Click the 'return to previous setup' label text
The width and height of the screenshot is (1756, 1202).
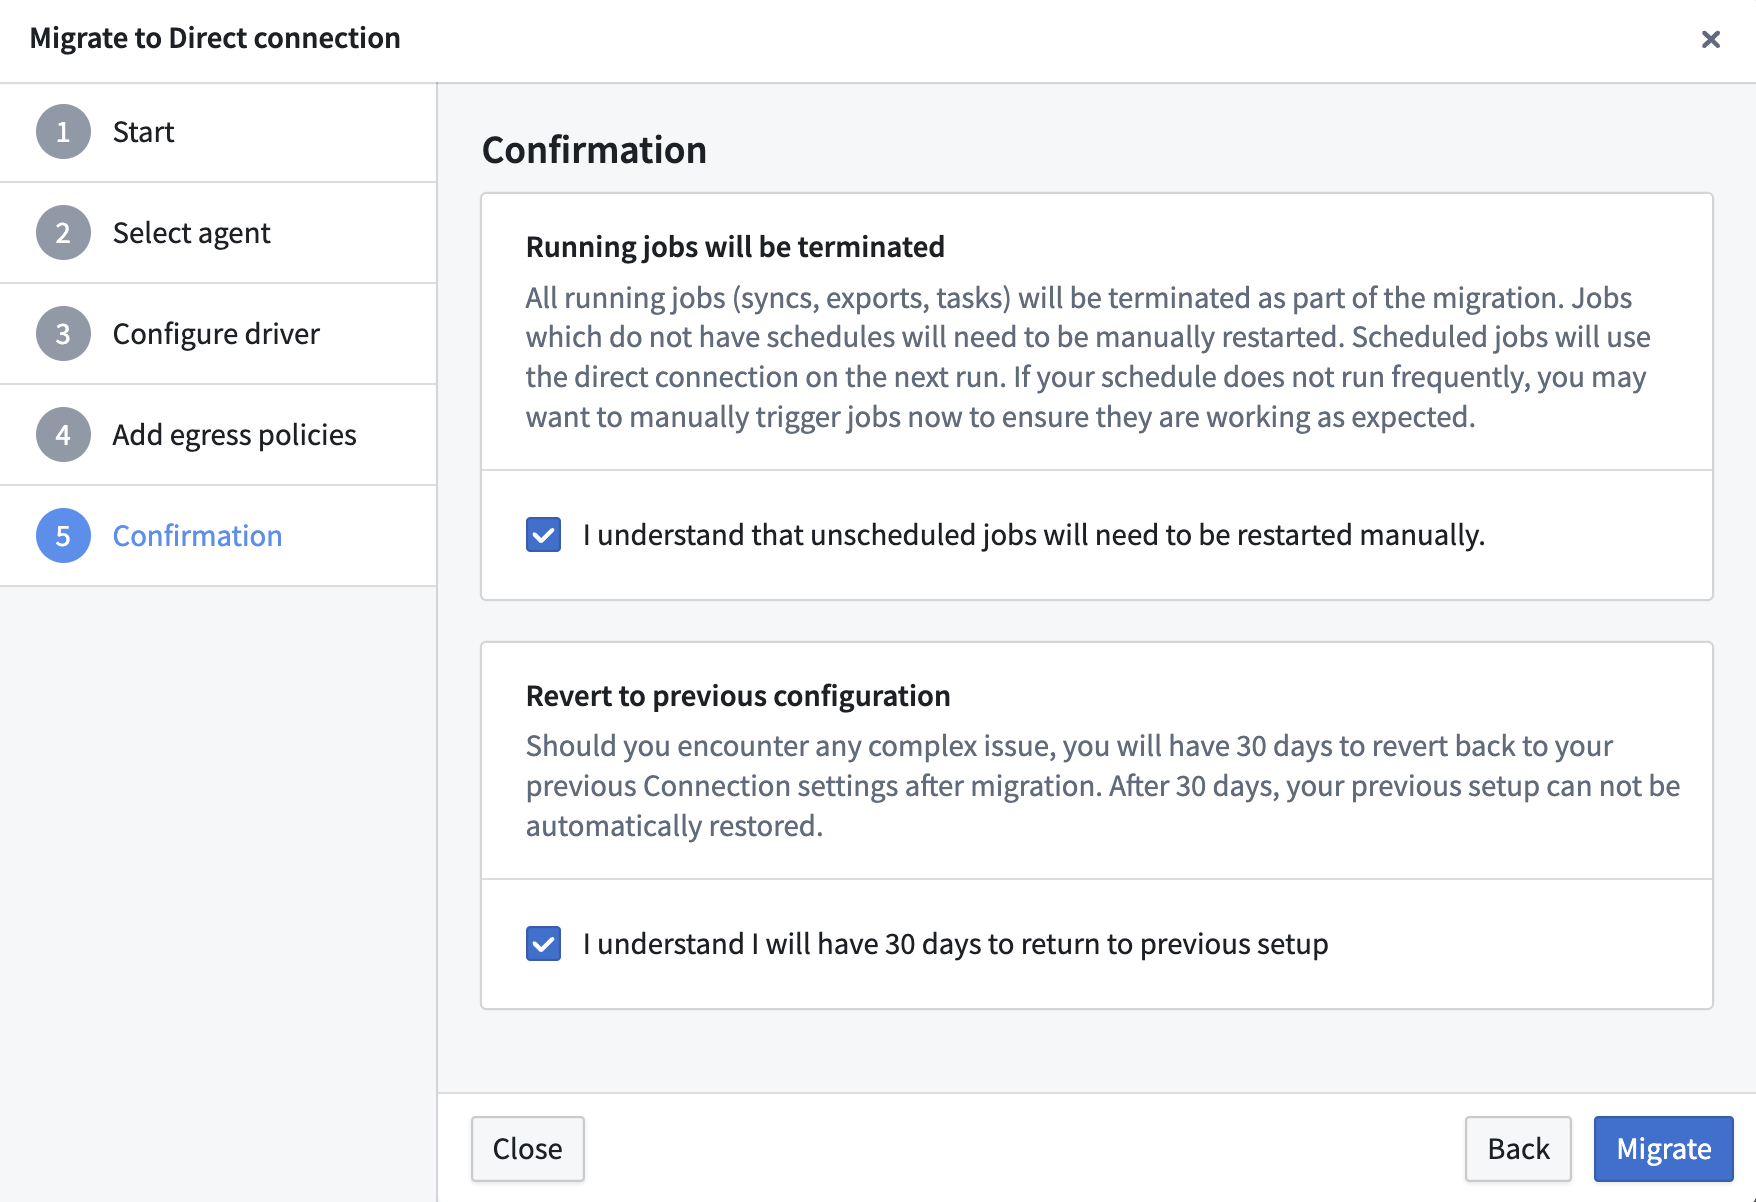pyautogui.click(x=955, y=944)
